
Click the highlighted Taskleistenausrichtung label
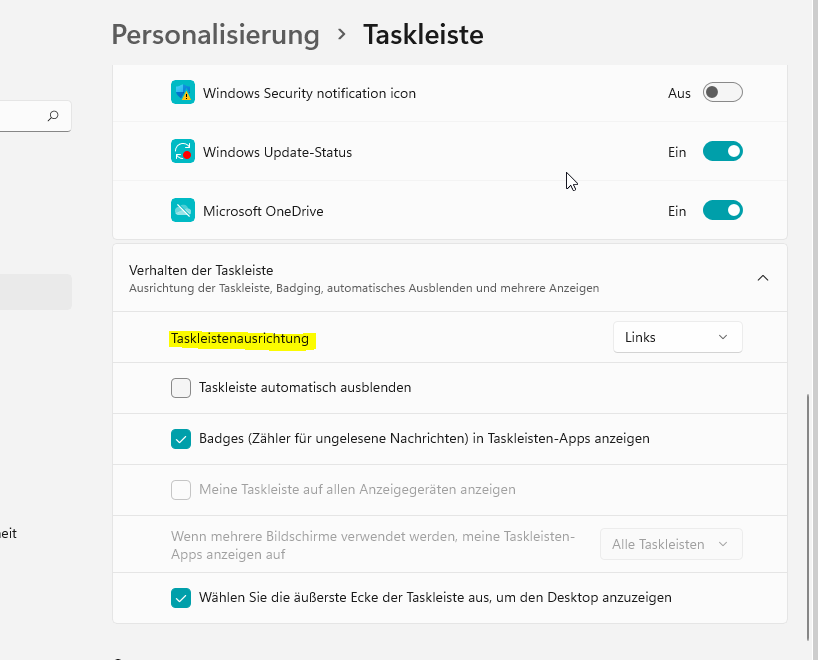pyautogui.click(x=240, y=338)
